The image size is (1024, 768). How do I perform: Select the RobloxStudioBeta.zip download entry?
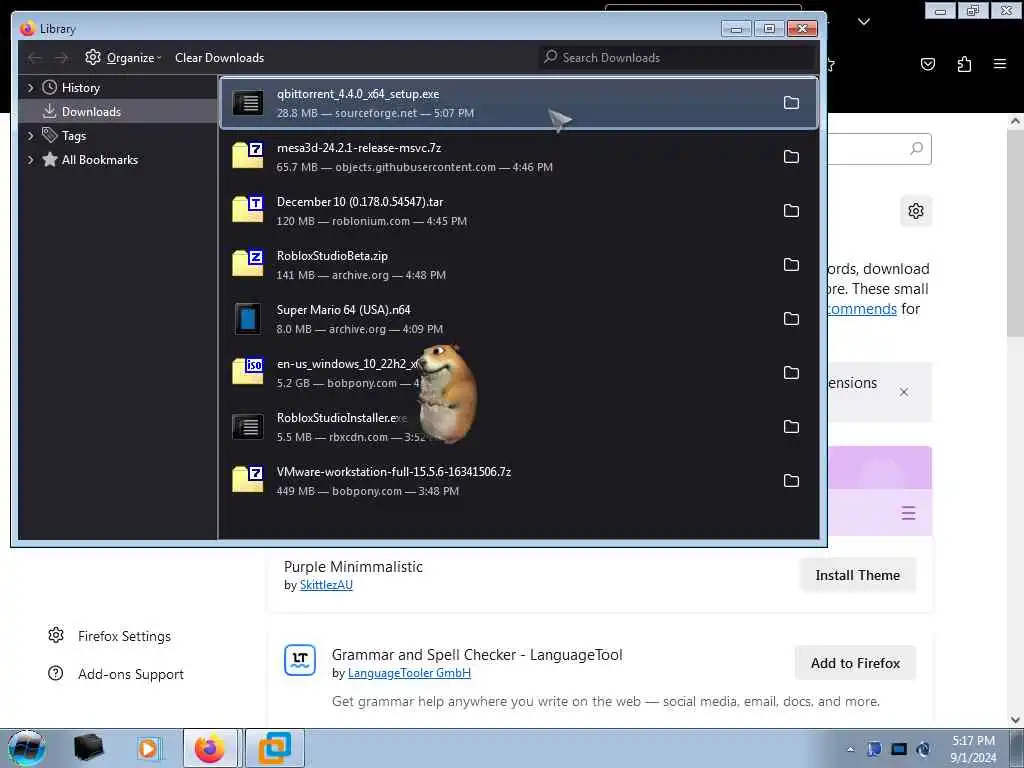coord(519,264)
